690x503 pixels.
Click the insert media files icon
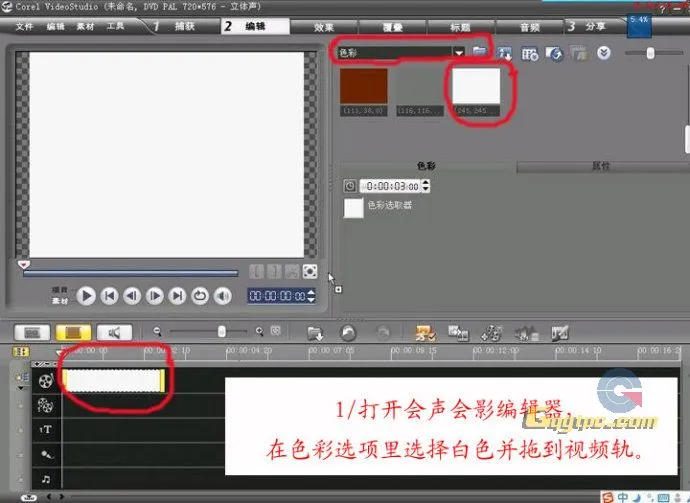pyautogui.click(x=316, y=333)
